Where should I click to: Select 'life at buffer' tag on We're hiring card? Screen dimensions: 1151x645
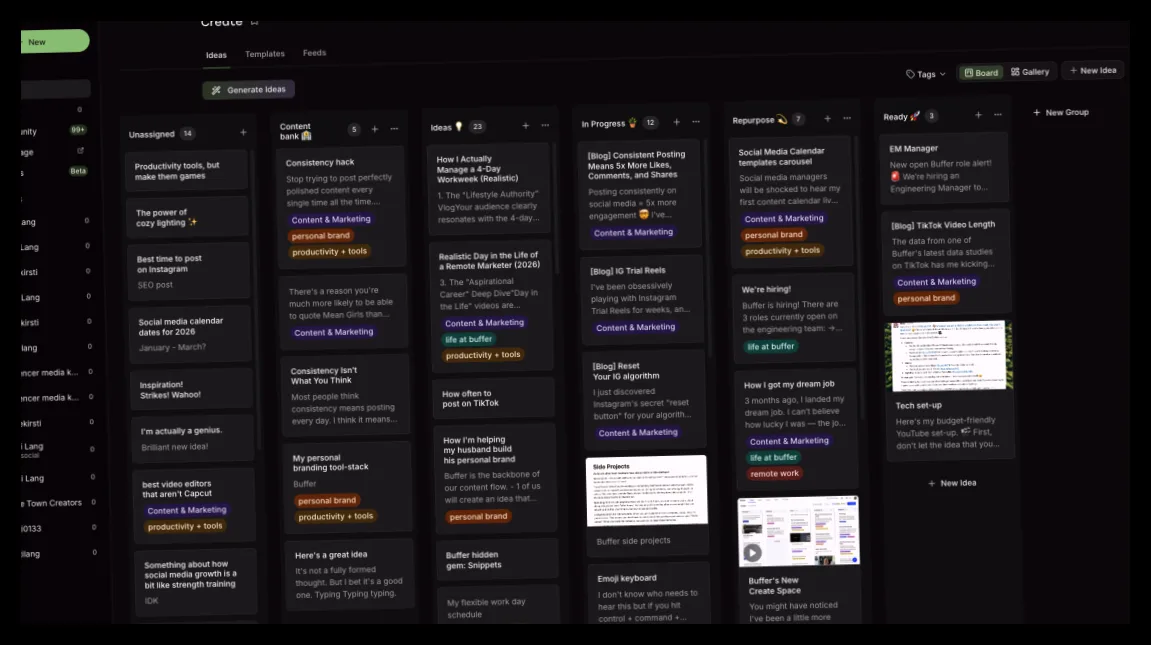pos(771,346)
